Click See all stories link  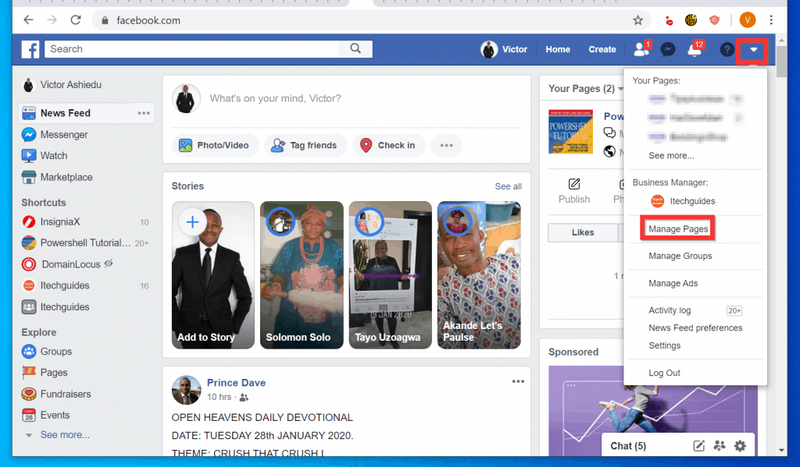[508, 186]
